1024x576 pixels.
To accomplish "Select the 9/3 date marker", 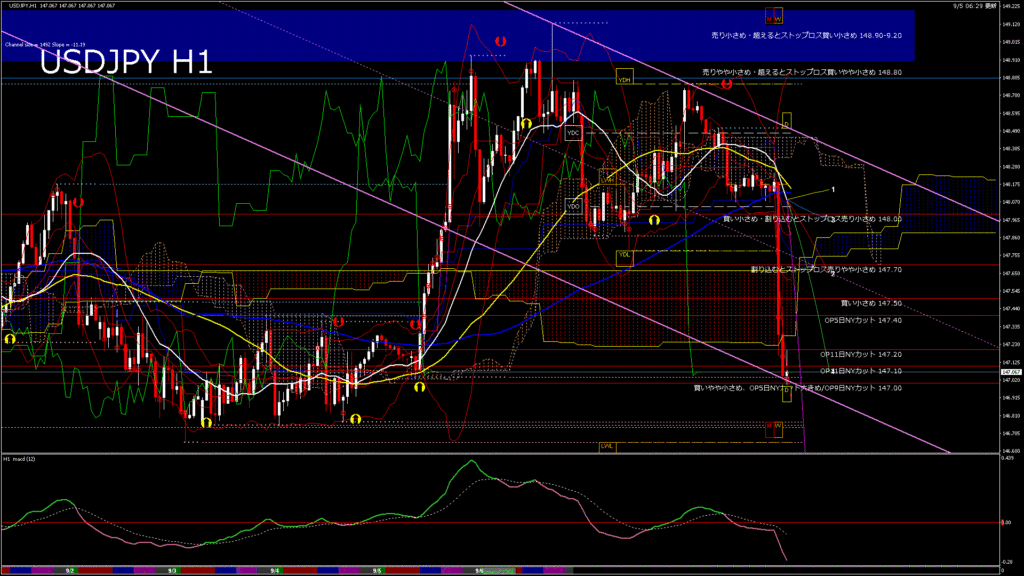I will 172,571.
